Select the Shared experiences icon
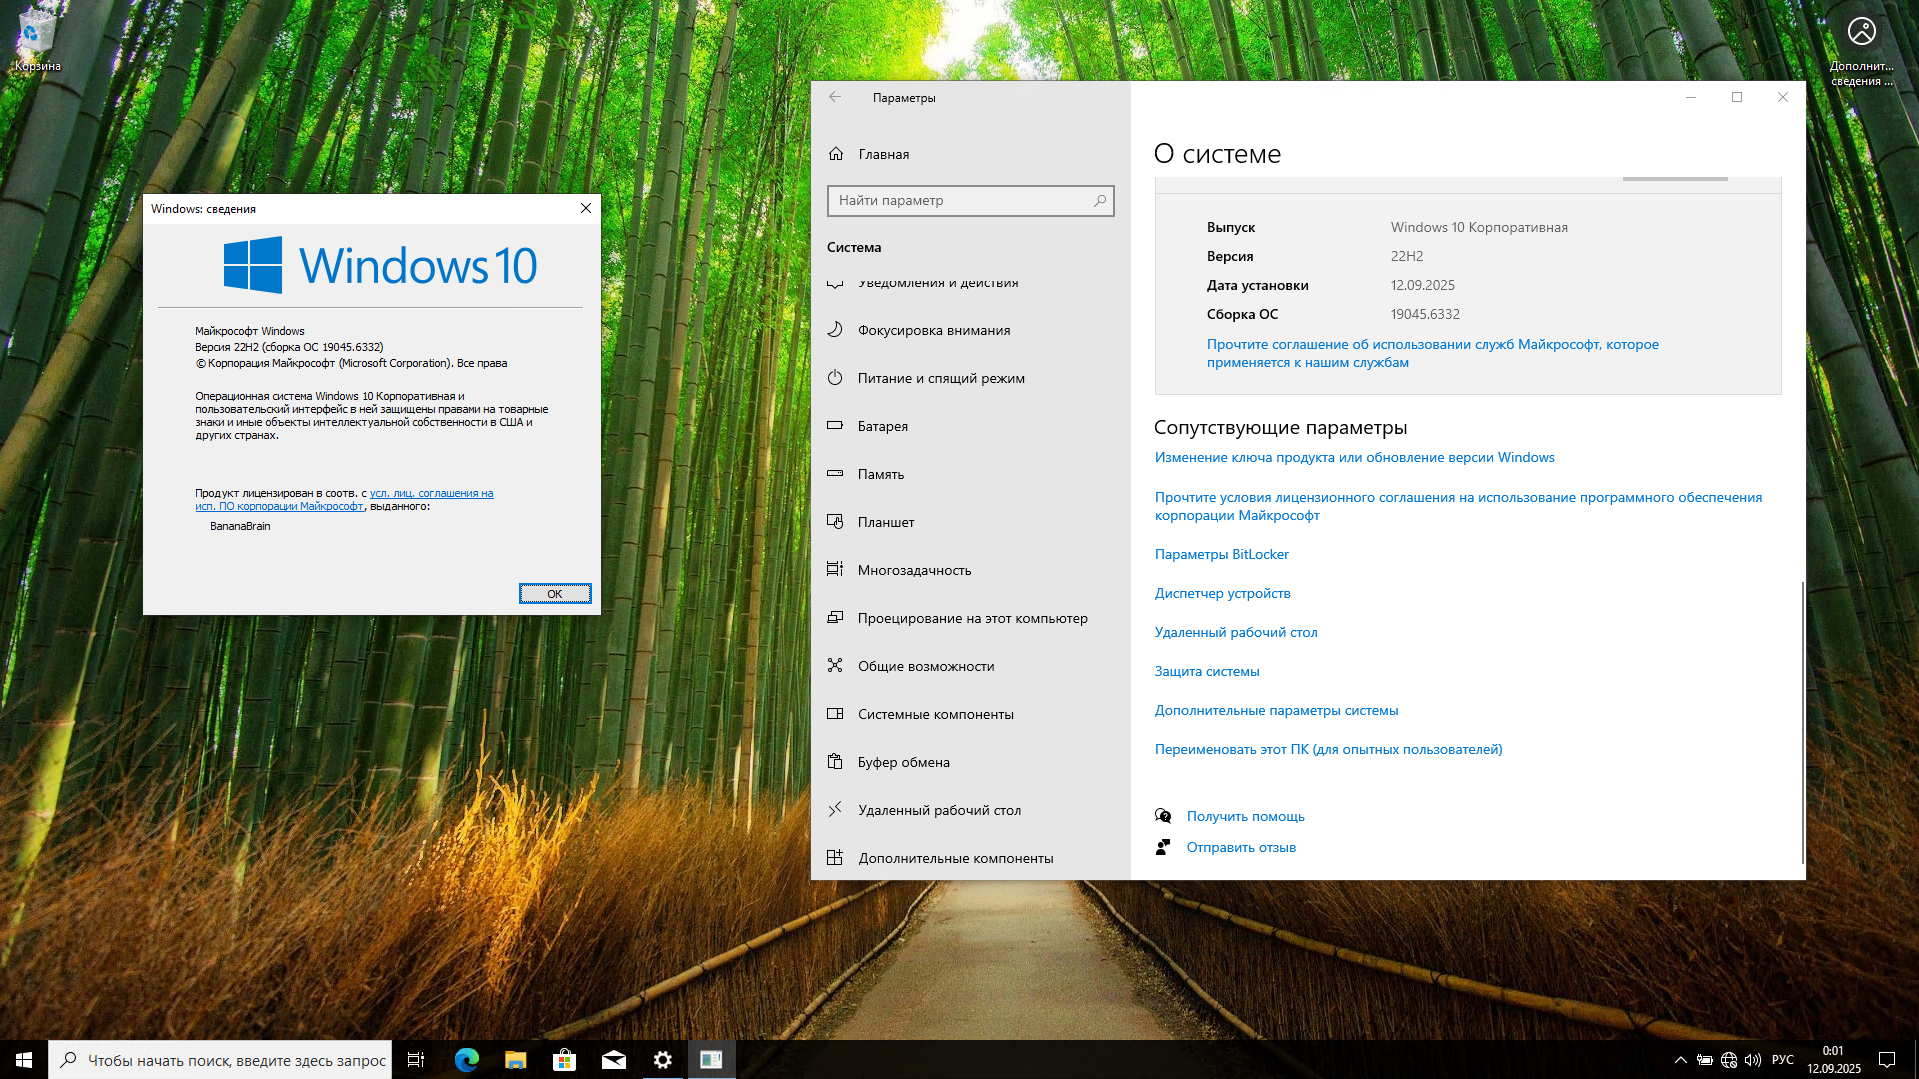This screenshot has height=1079, width=1919. (x=835, y=666)
